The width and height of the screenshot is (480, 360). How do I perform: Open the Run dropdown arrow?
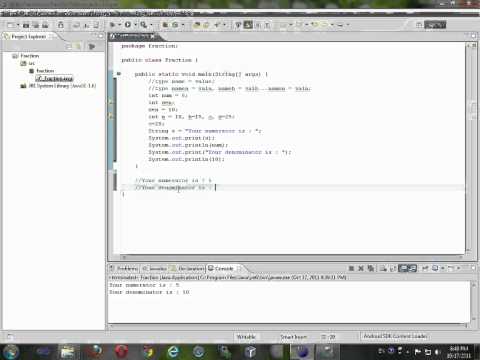135,25
